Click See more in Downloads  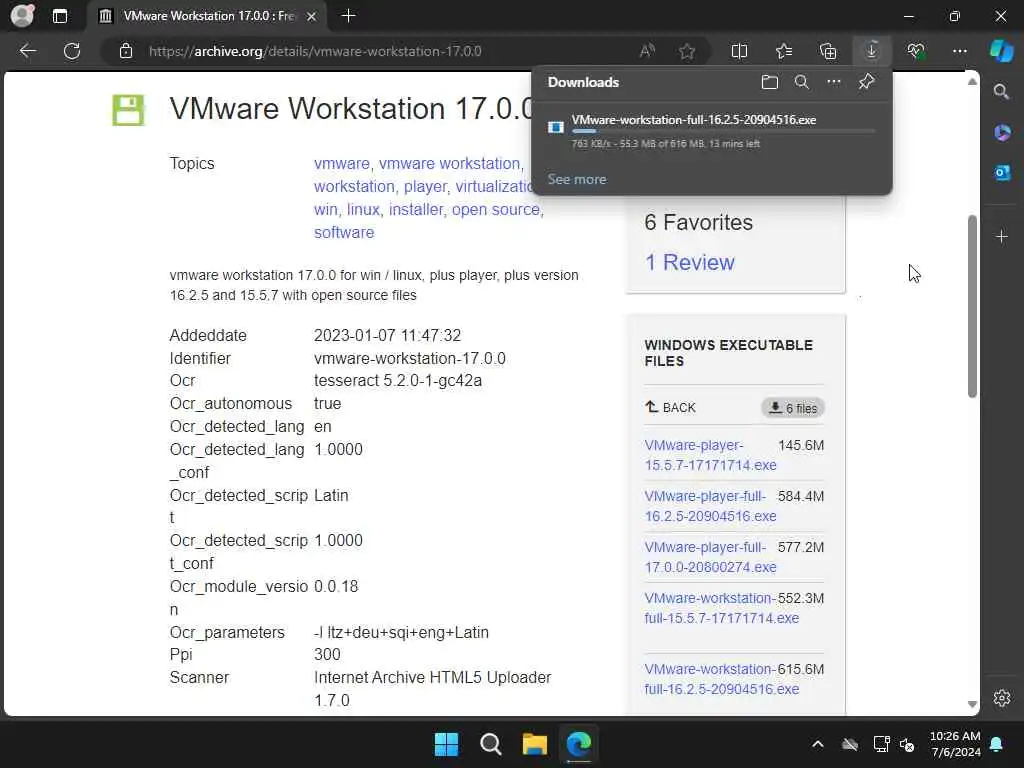[x=577, y=179]
